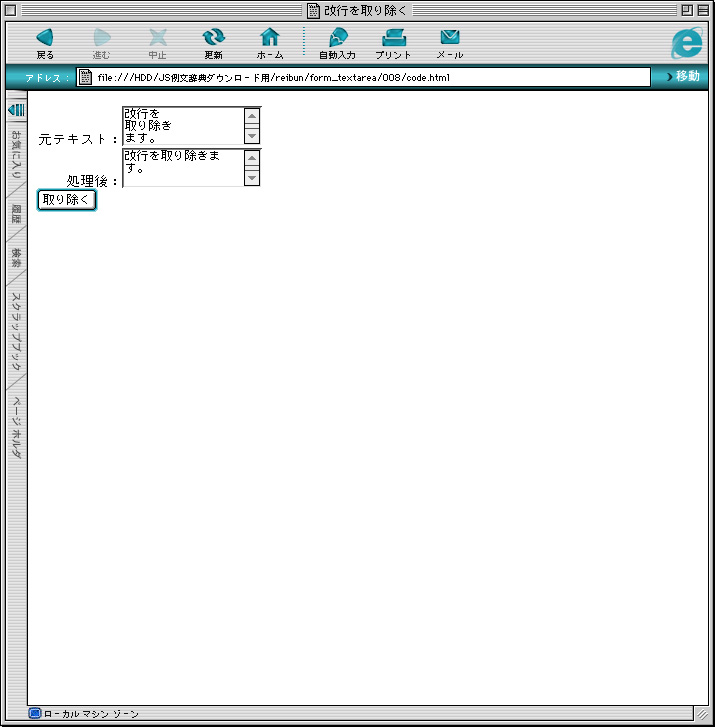The height and width of the screenshot is (727, 715).
Task: Click the window zoom box in title bar
Action: pos(688,10)
